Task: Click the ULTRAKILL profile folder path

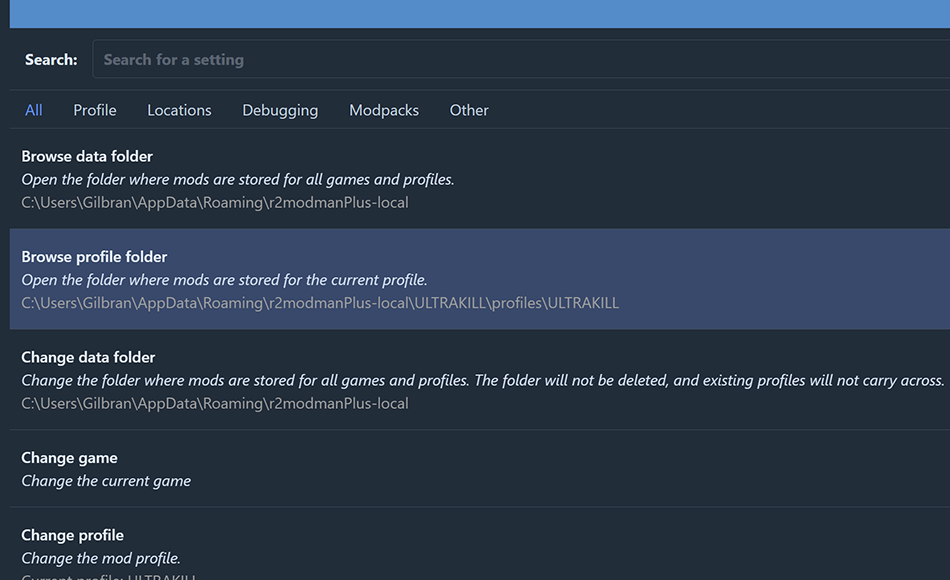Action: 320,303
